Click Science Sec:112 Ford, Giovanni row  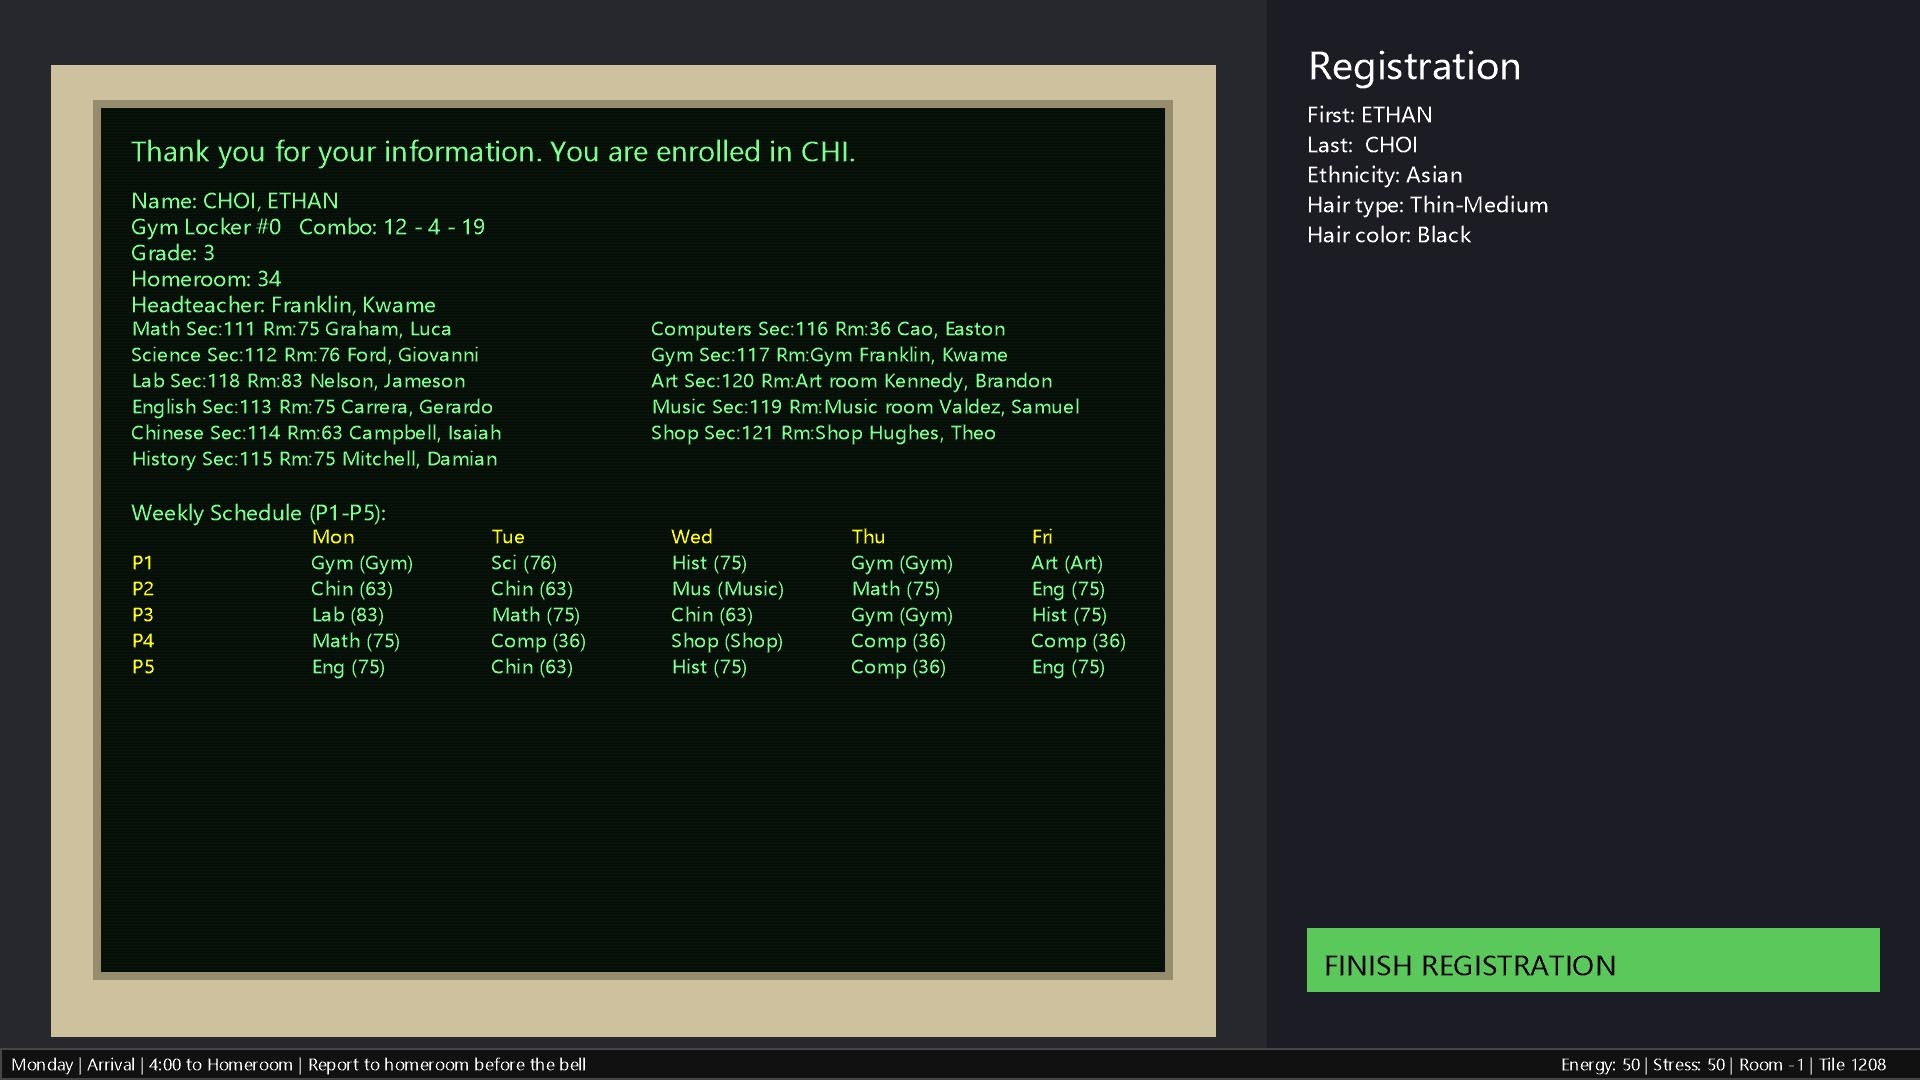pyautogui.click(x=305, y=355)
